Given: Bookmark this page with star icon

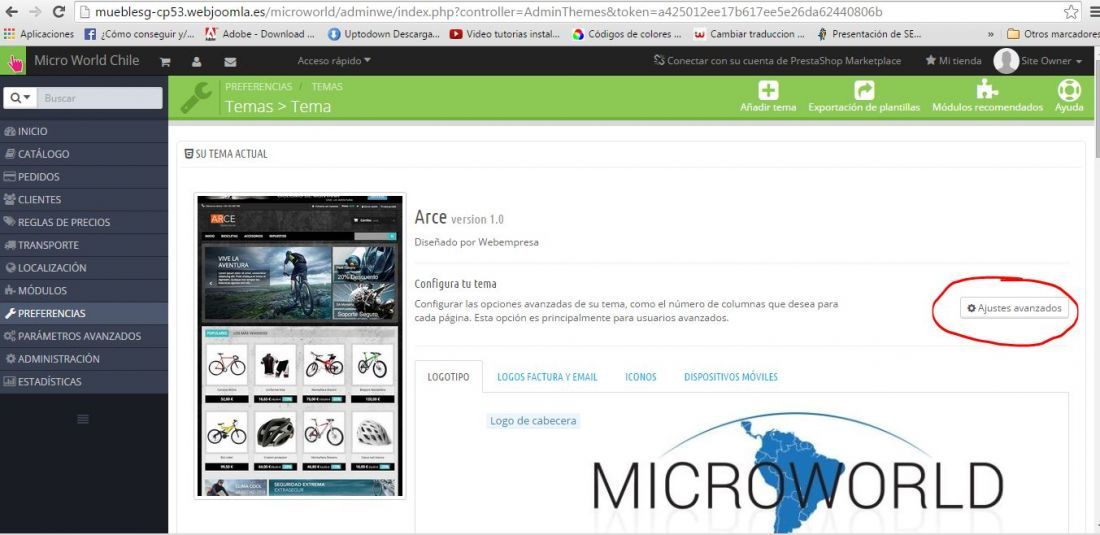Looking at the screenshot, I should coord(1071,12).
